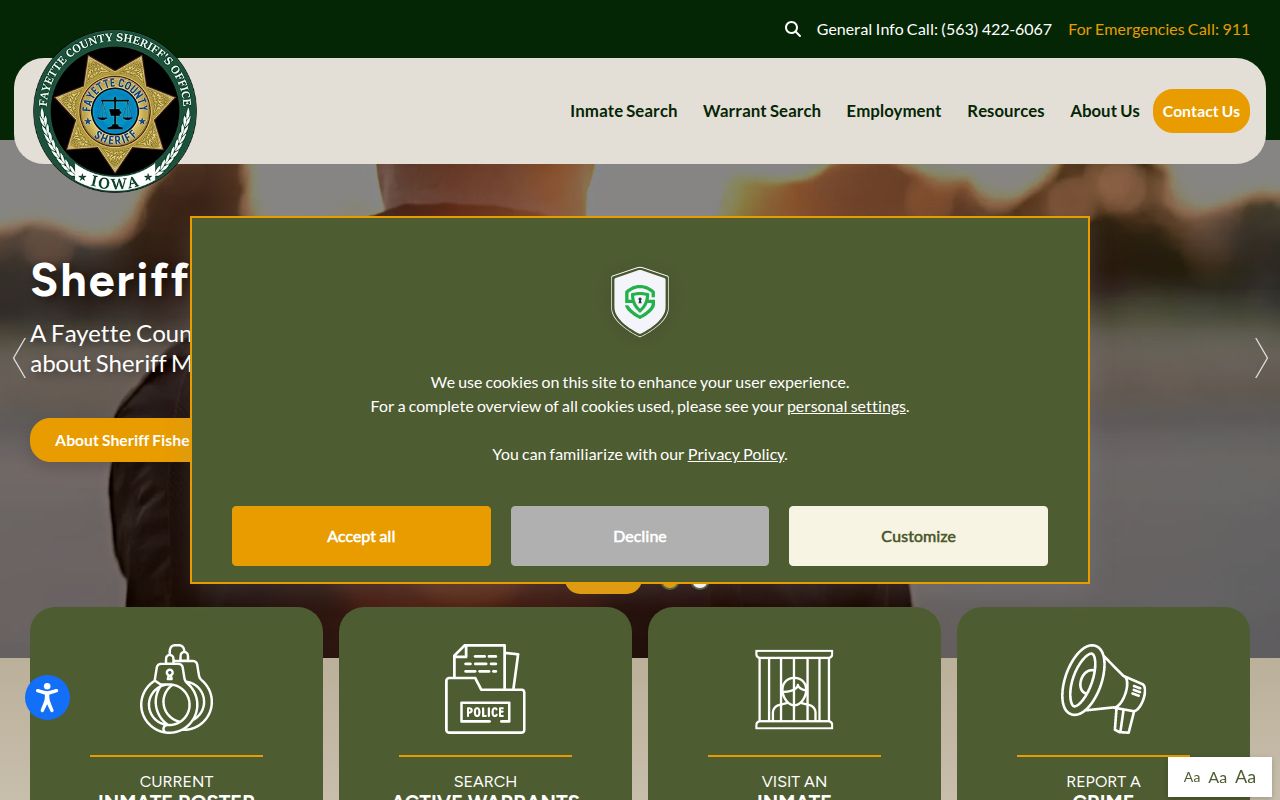Image resolution: width=1280 pixels, height=800 pixels.
Task: Open the Report a Crime card label
Action: point(1103,789)
